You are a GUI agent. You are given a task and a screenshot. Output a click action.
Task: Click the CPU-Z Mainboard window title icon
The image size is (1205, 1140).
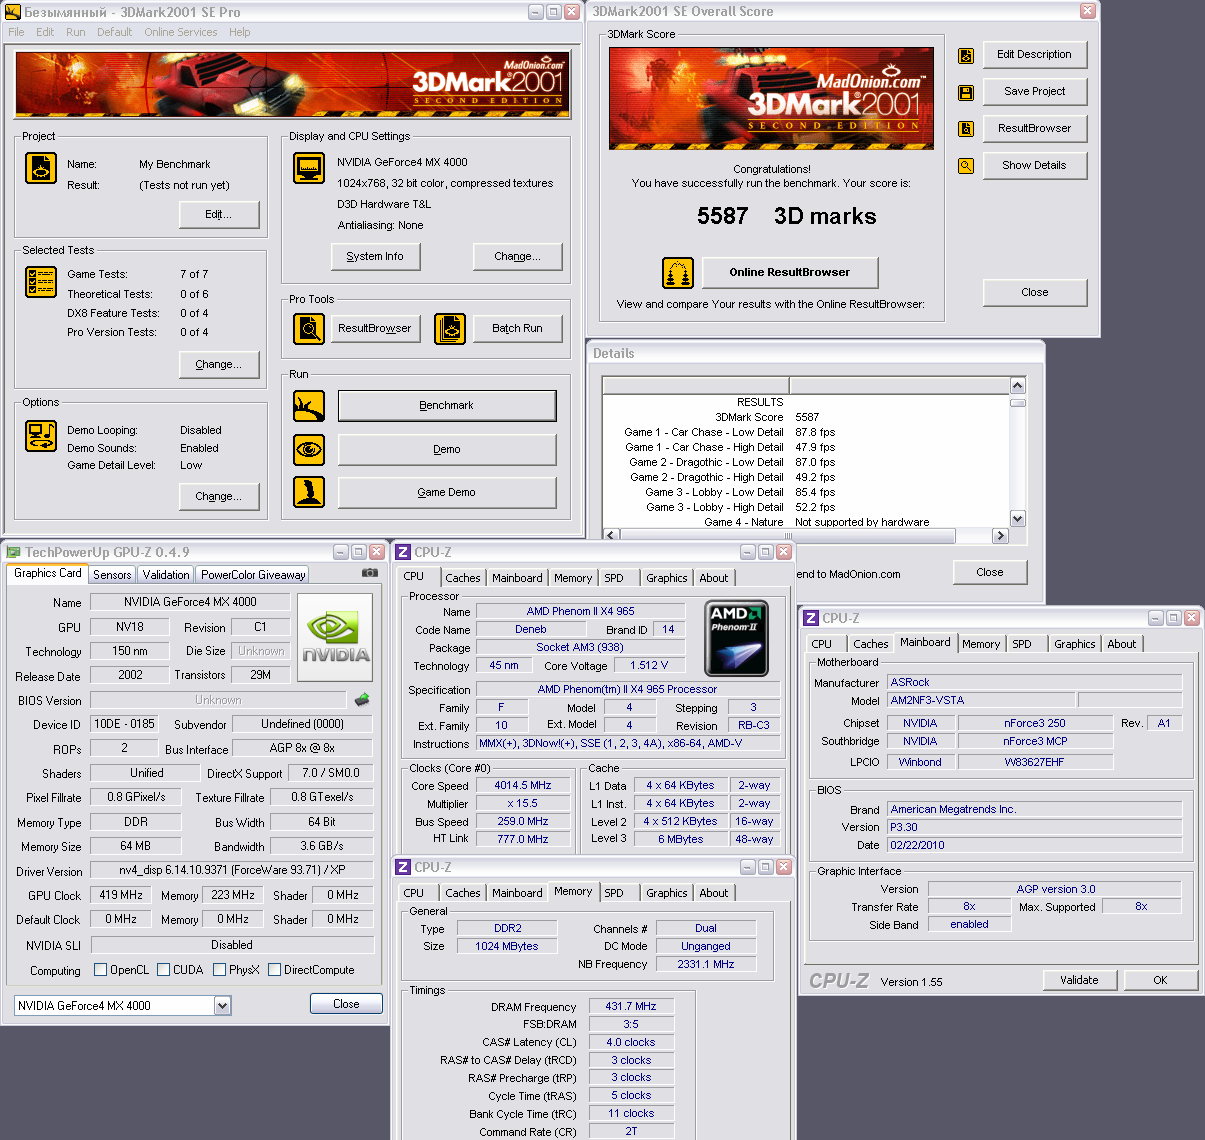811,618
